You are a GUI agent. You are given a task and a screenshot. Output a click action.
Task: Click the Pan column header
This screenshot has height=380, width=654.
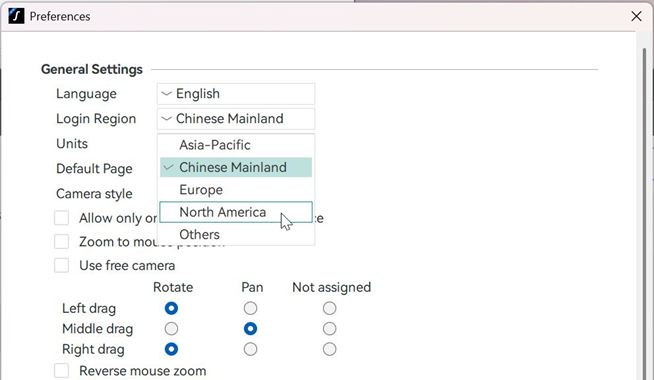tap(252, 287)
